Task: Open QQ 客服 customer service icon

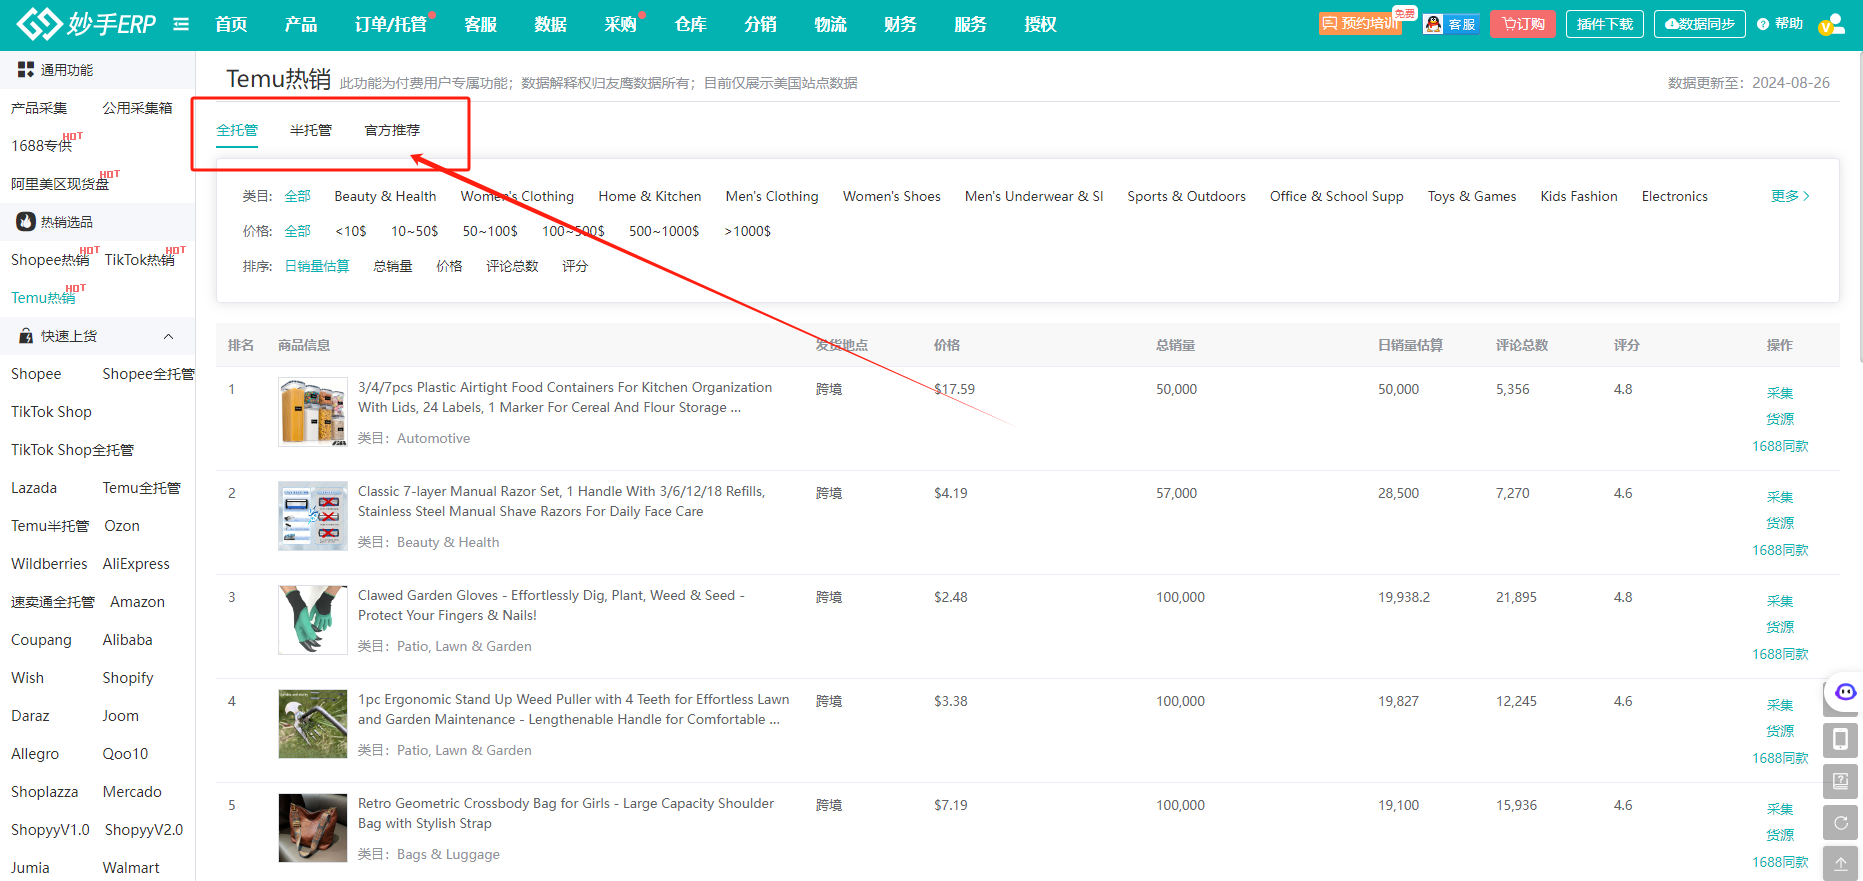Action: pos(1450,24)
